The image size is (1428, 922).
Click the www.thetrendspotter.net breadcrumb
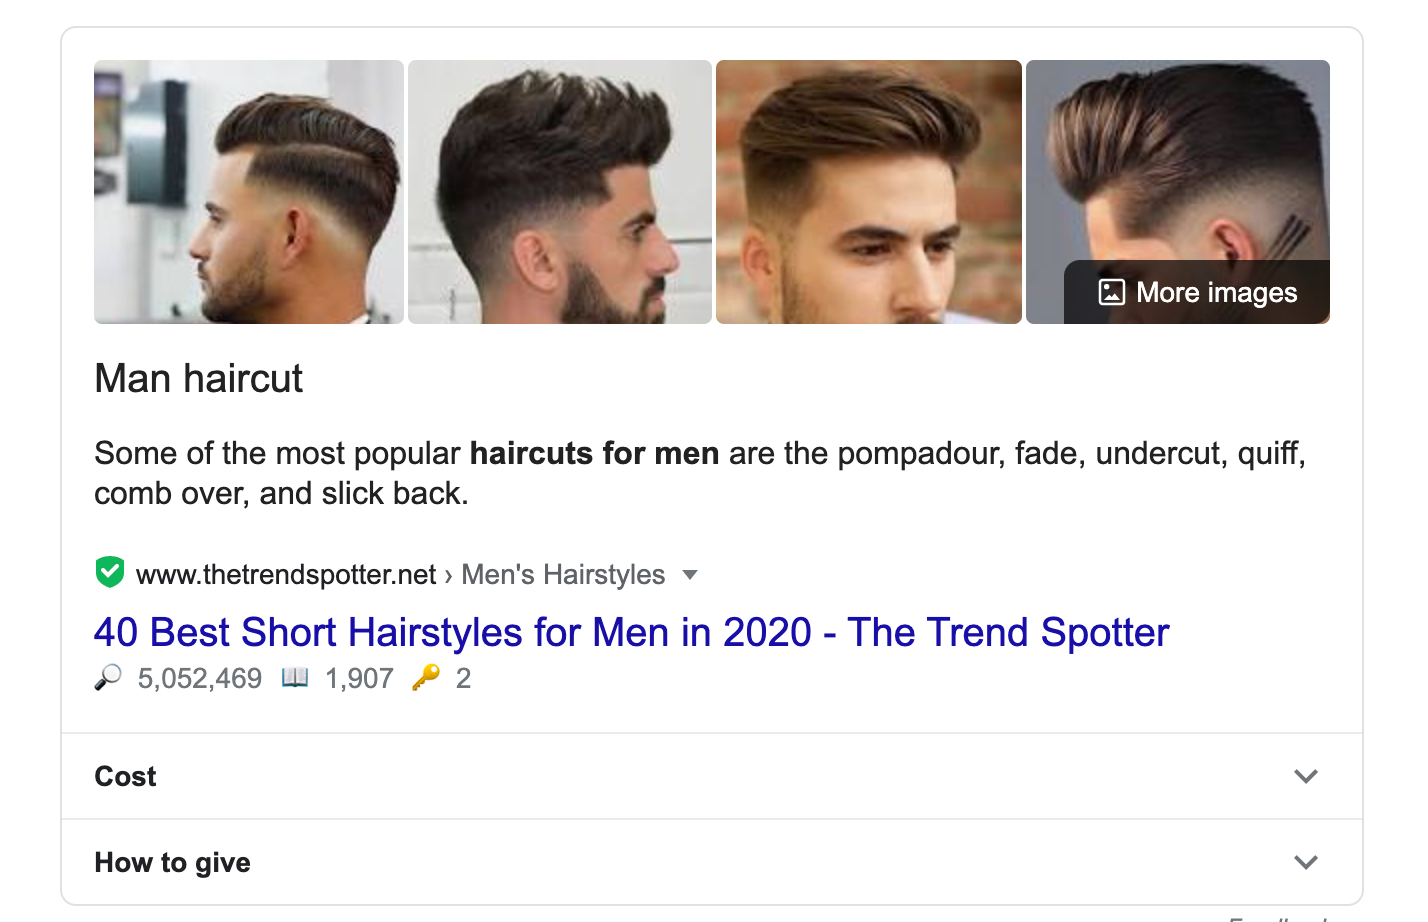tap(287, 574)
